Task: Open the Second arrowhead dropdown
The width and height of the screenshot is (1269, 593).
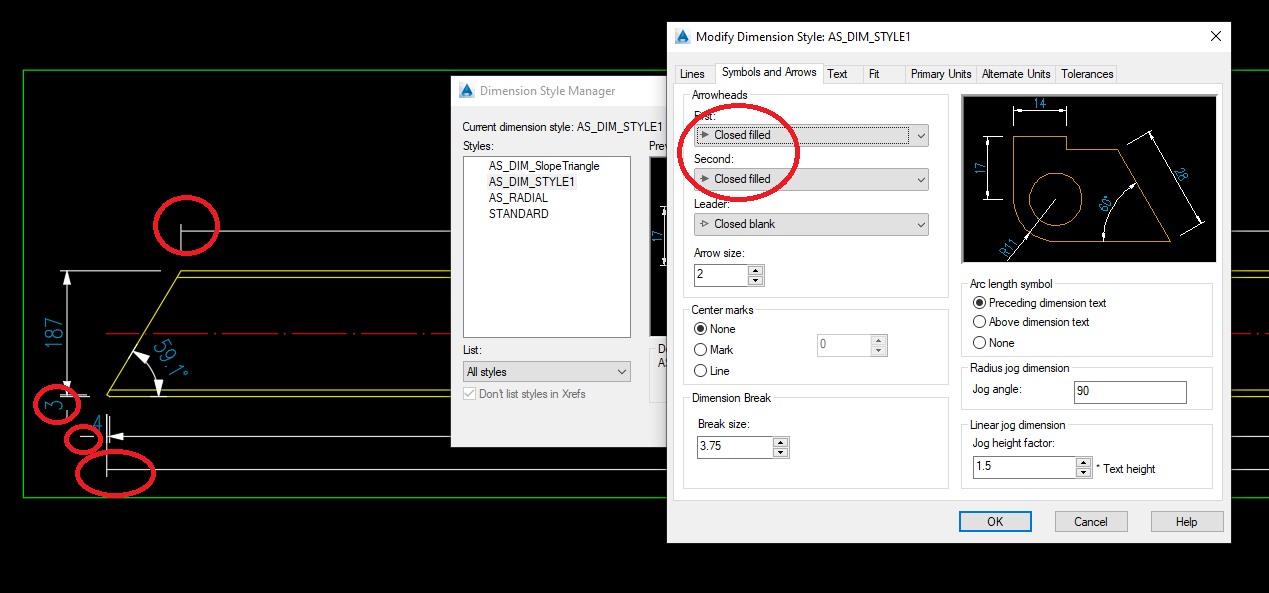Action: coord(919,179)
